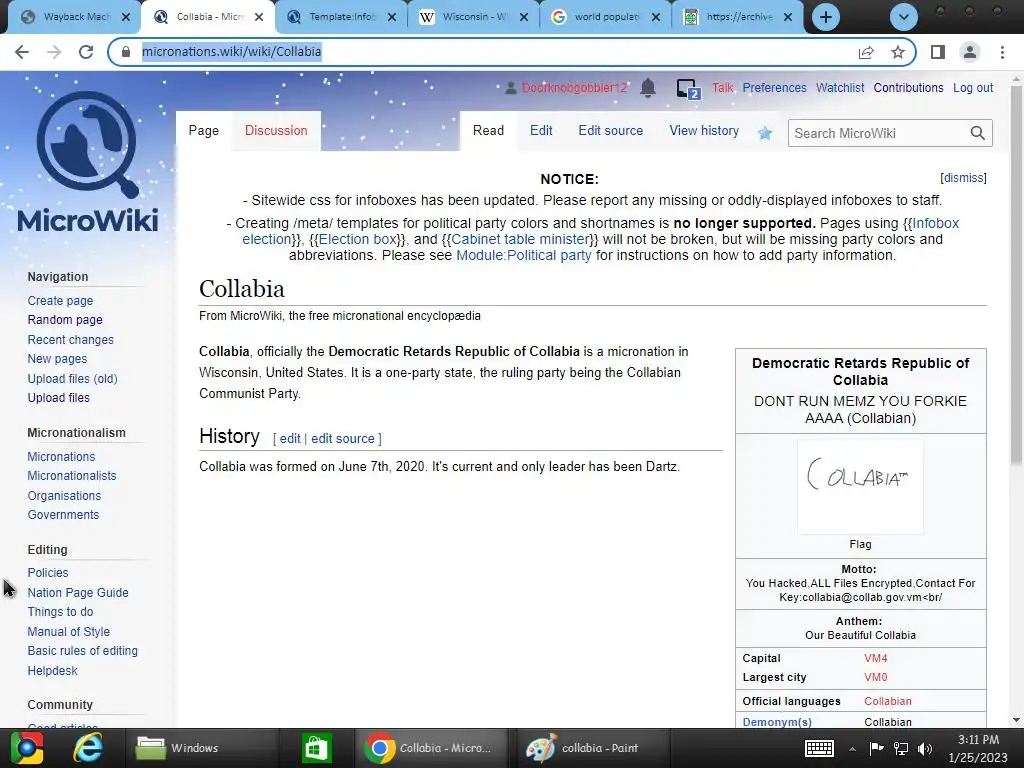Viewport: 1024px width, 768px height.
Task: Select the Edit tab
Action: point(541,131)
